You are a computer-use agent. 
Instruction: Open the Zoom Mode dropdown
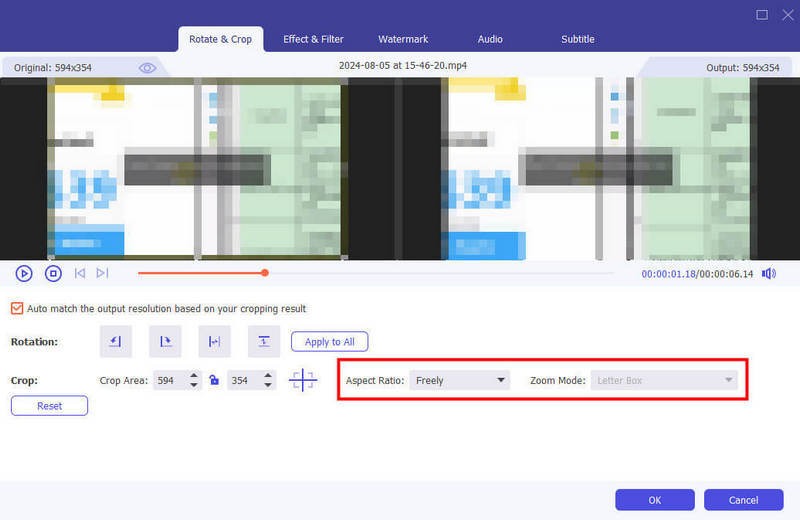664,381
